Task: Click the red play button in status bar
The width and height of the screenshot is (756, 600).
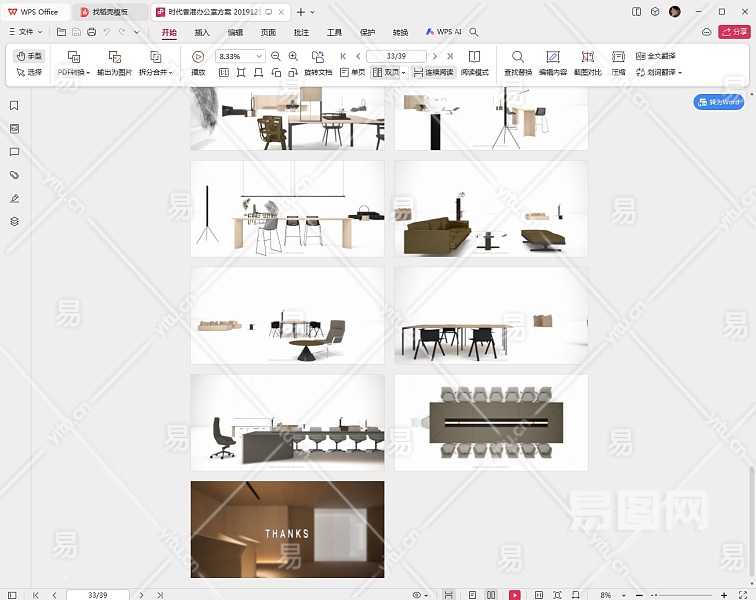Action: tap(514, 595)
